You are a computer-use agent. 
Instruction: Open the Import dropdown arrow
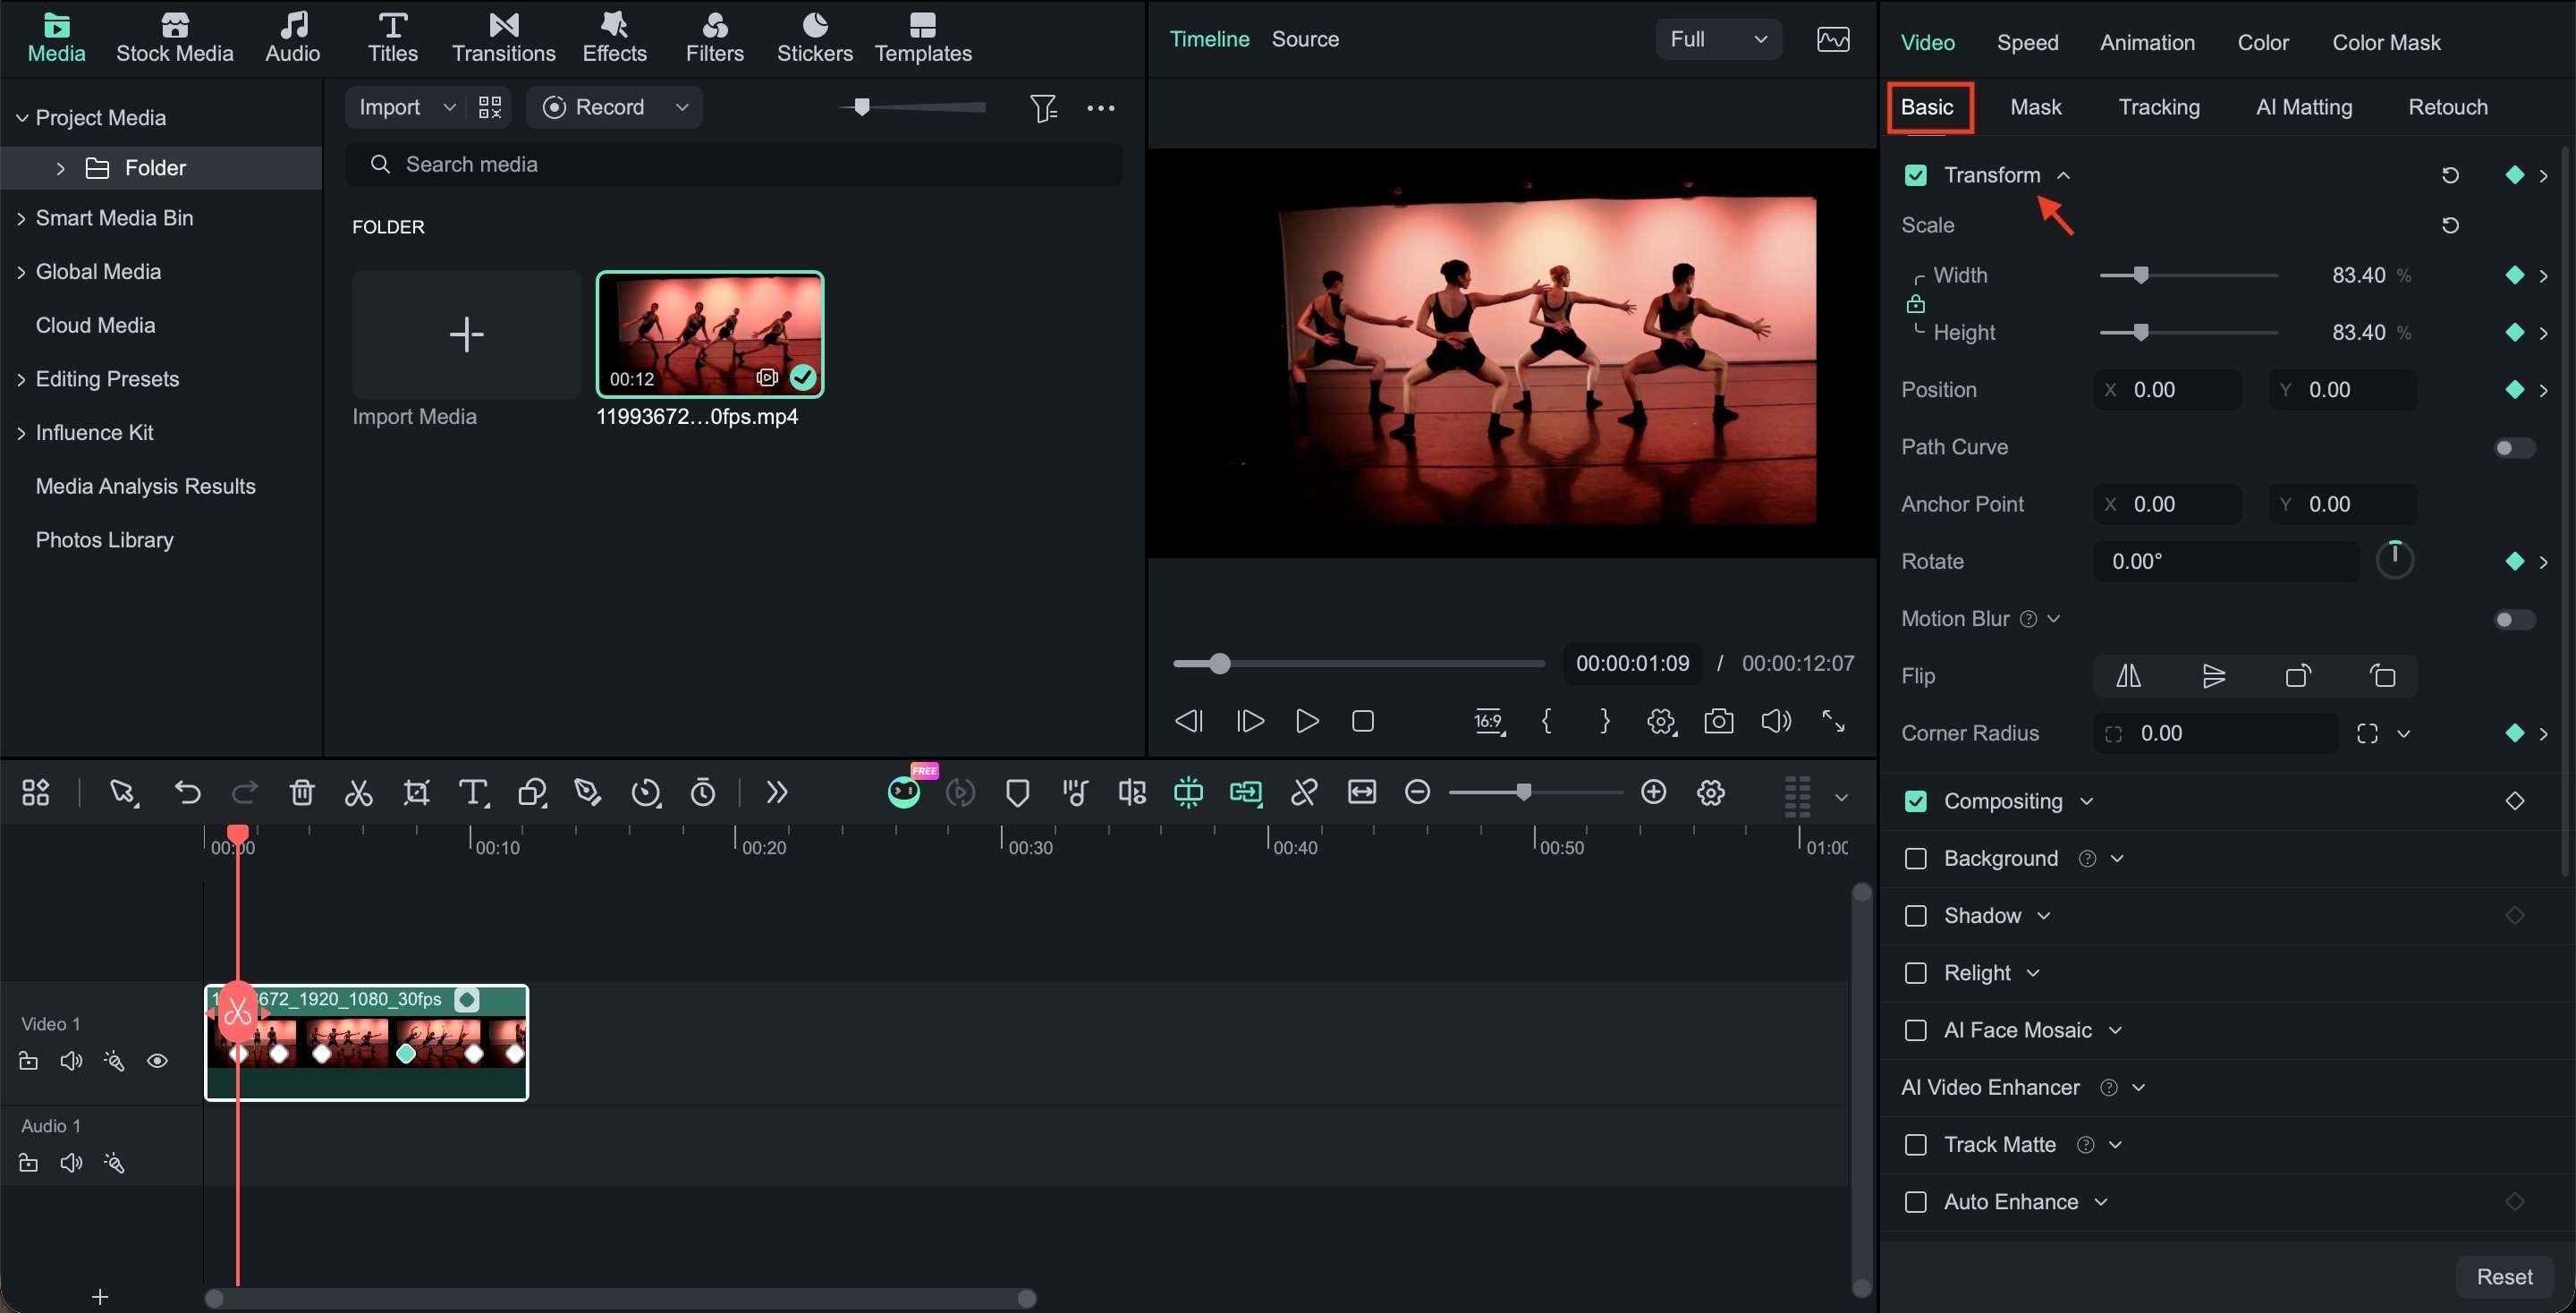click(449, 107)
